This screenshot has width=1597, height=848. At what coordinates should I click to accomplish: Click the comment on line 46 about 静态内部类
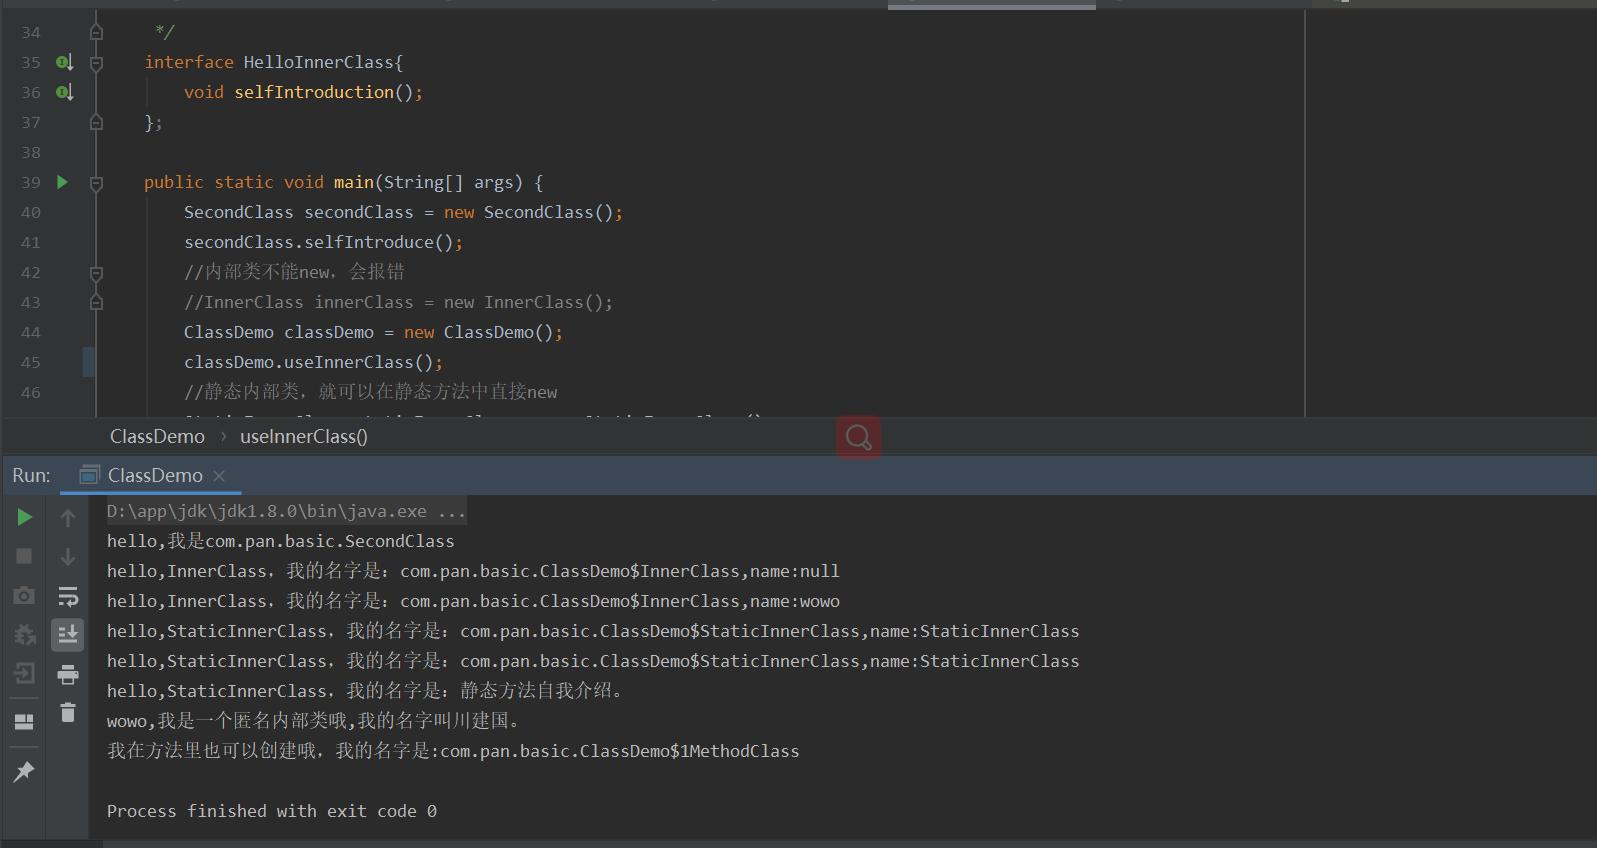371,392
